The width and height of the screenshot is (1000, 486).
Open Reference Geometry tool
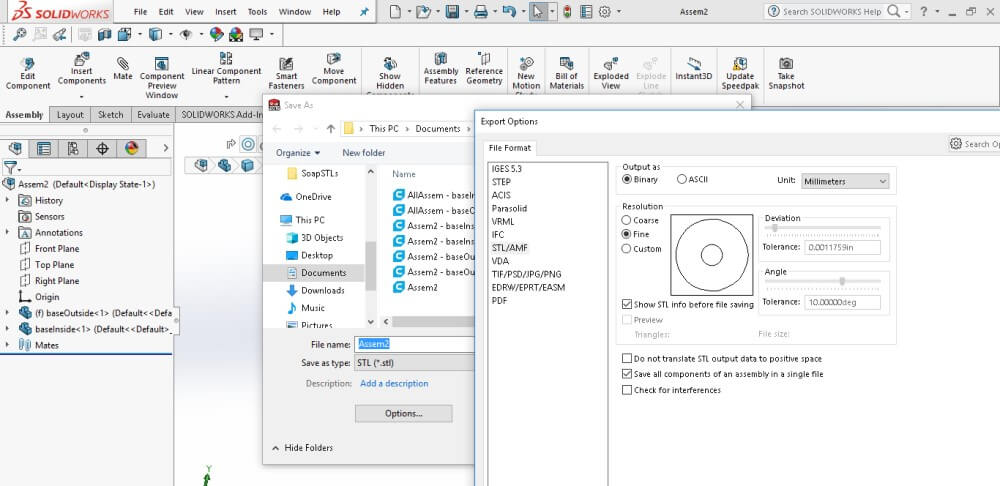(484, 69)
